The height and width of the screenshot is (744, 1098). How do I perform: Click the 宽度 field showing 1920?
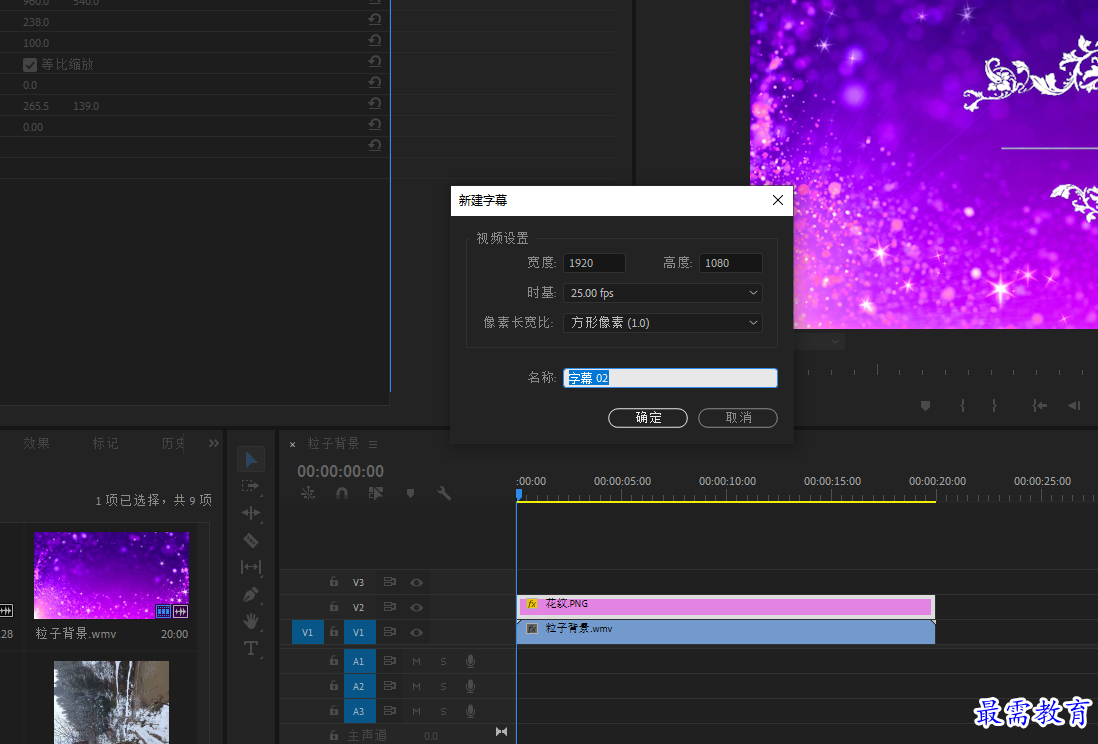coord(595,263)
